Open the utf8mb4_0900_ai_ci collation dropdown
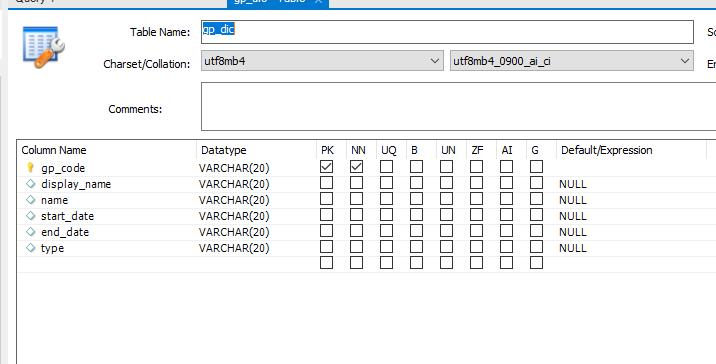The image size is (716, 364). [x=571, y=61]
